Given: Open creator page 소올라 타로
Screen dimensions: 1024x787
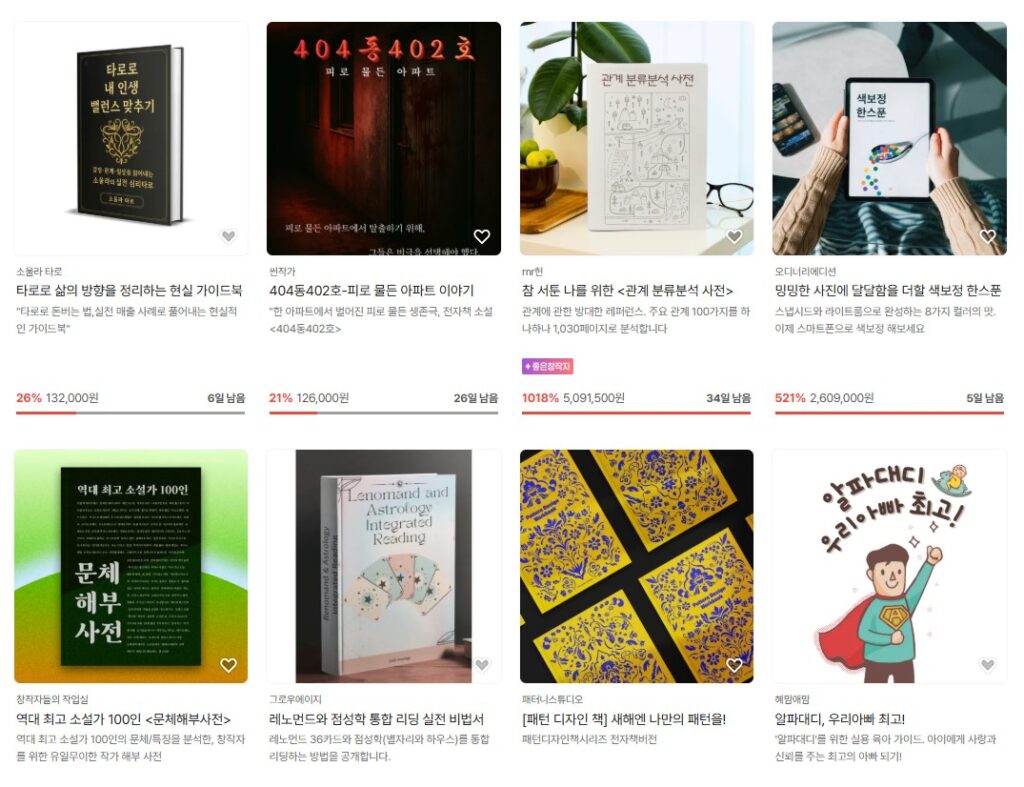Looking at the screenshot, I should click(x=39, y=271).
